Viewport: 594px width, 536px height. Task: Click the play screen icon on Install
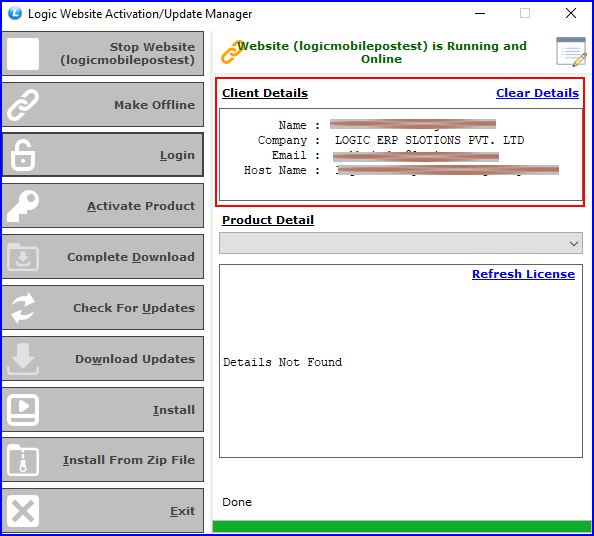click(23, 410)
